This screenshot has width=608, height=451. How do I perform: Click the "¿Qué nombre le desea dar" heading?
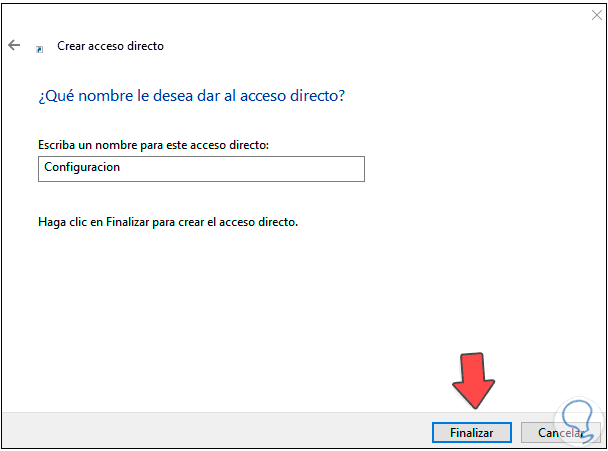150,96
